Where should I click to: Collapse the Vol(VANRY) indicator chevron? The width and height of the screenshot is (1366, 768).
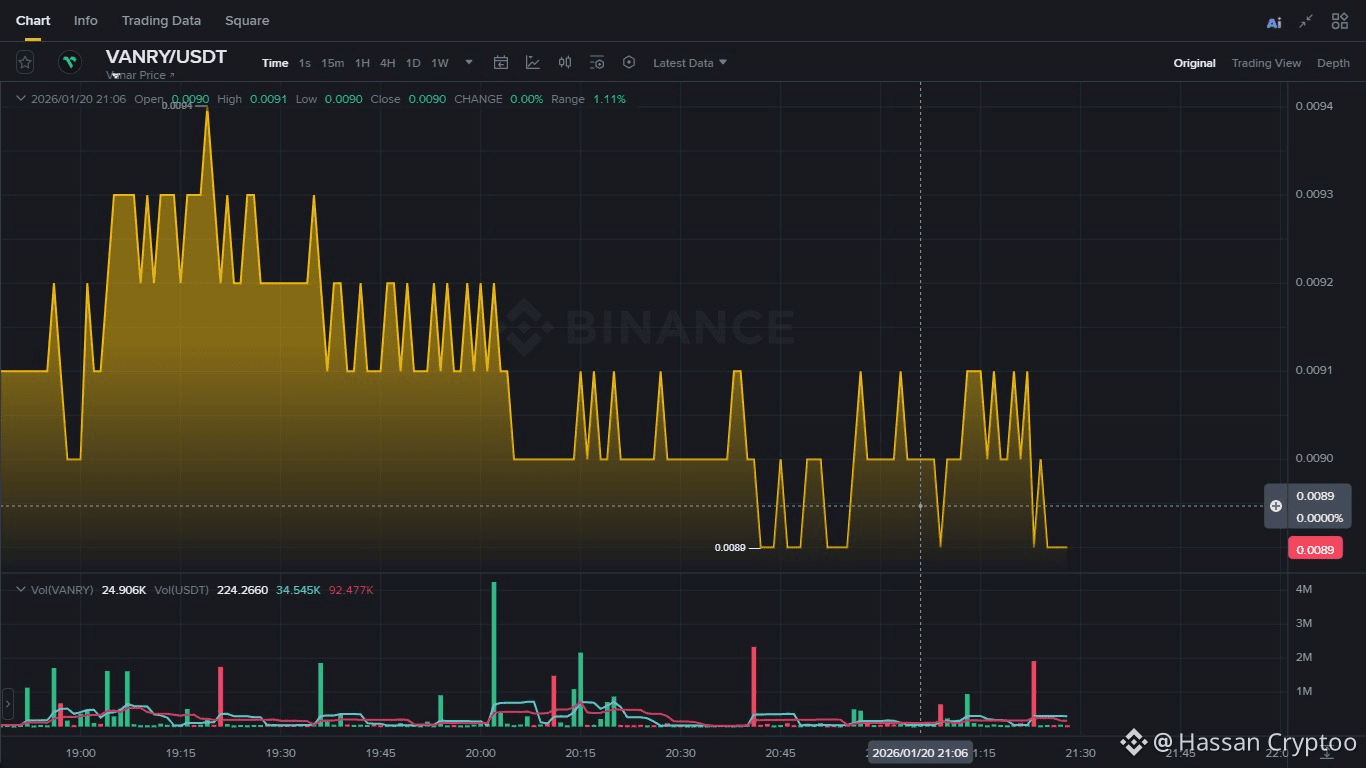[x=20, y=589]
